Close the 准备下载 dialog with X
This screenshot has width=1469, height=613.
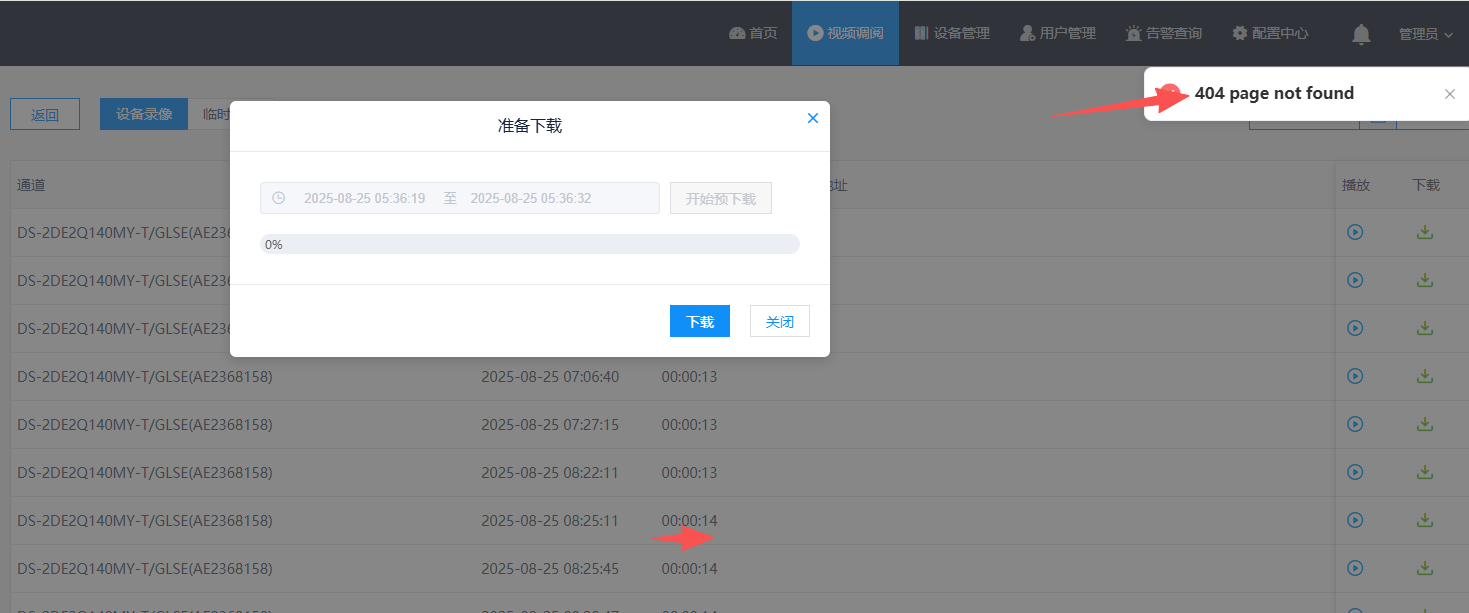point(812,118)
